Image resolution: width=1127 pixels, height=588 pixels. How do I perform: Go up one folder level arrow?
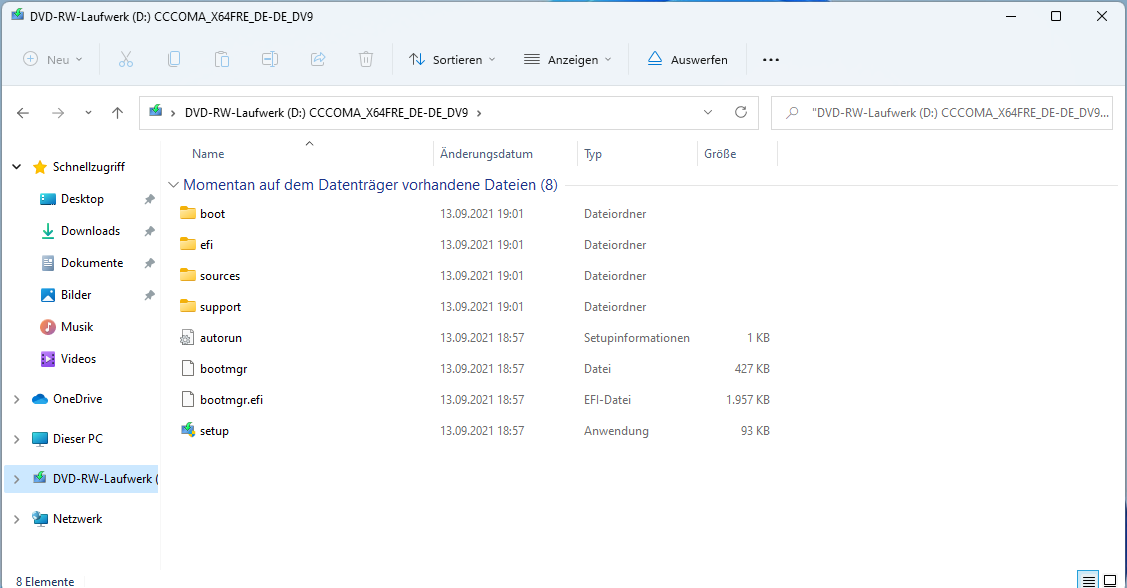pyautogui.click(x=118, y=113)
